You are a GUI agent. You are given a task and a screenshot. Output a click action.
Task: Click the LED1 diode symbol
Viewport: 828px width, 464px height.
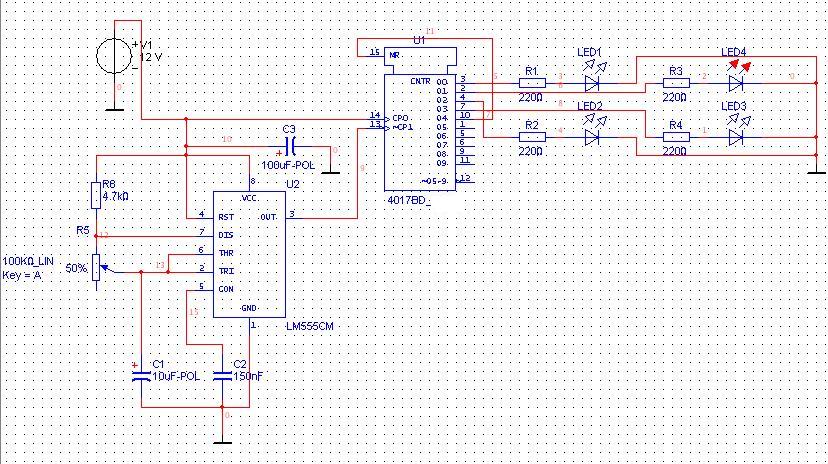591,84
